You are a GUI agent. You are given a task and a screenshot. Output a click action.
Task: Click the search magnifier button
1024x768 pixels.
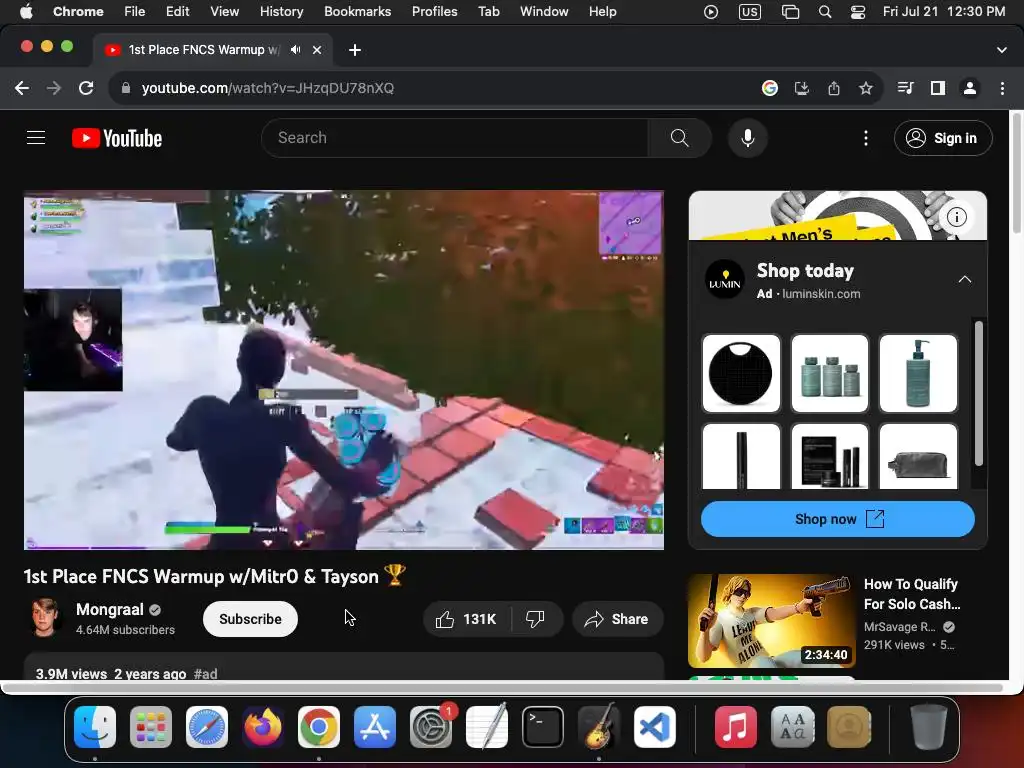coord(679,138)
